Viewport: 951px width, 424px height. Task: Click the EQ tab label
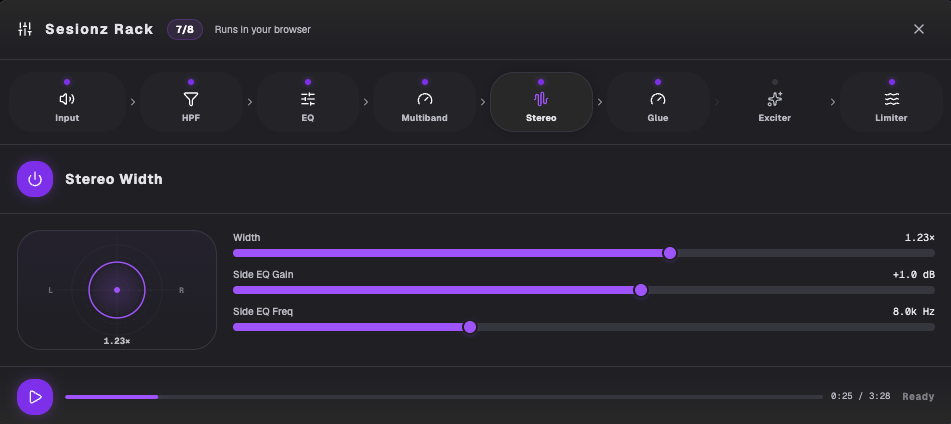[x=307, y=118]
